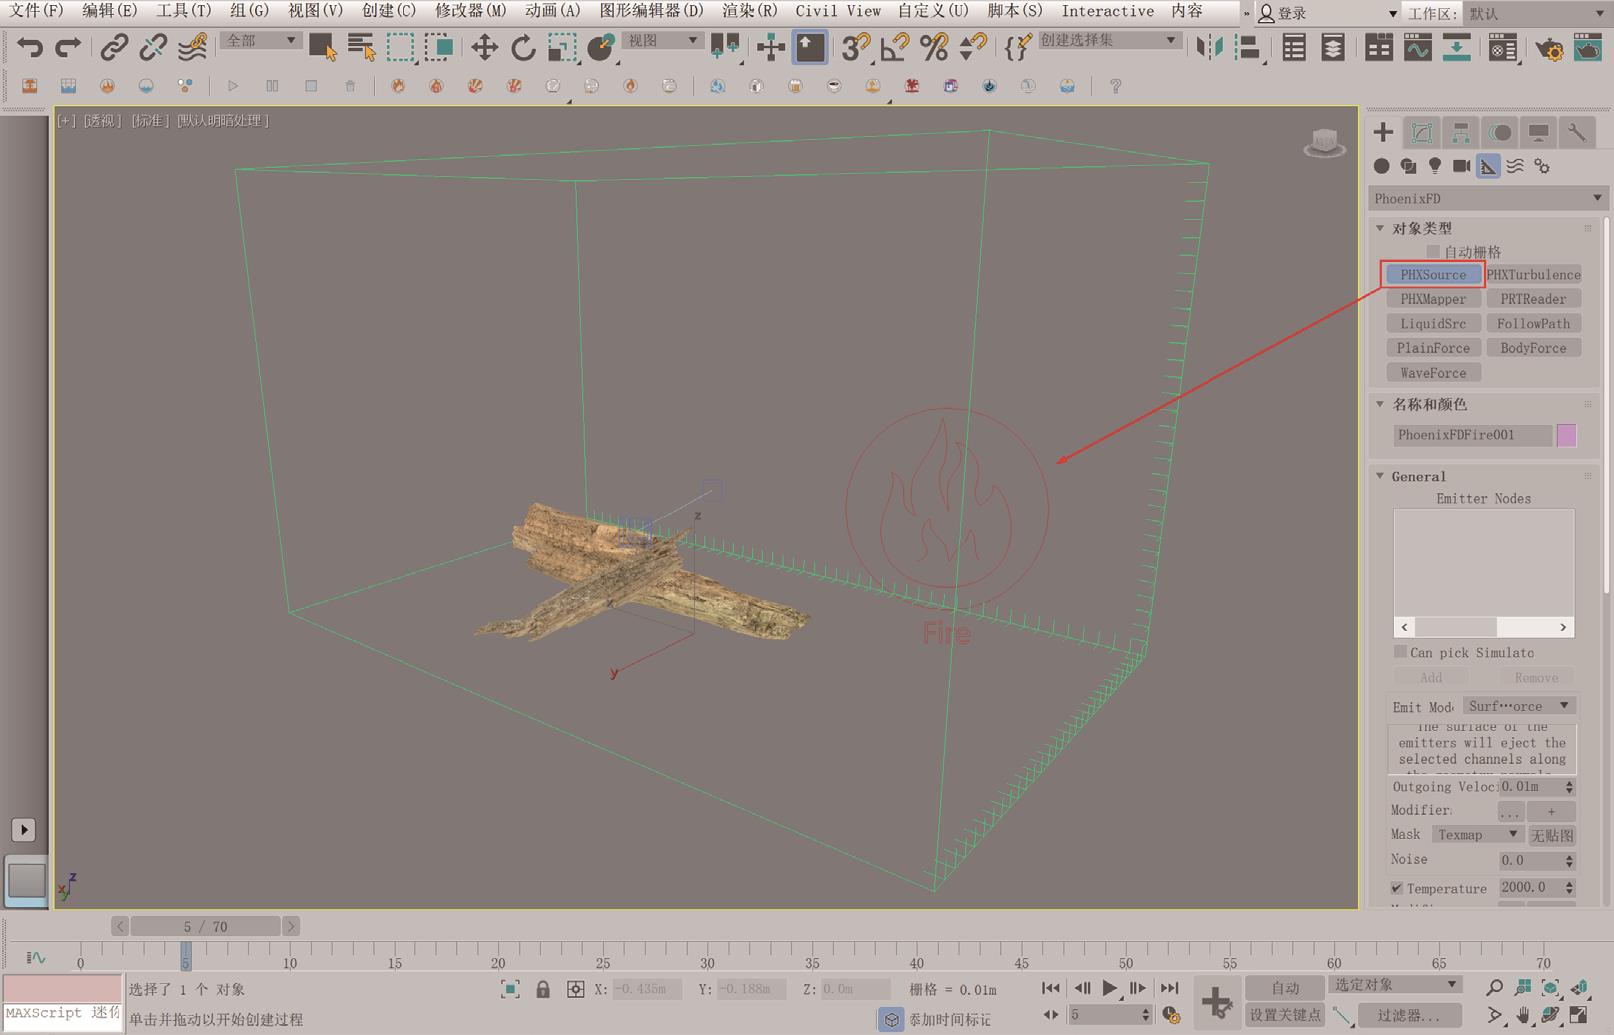Screen dimensions: 1614x1035
Task: Open the Utilities wrench panel icon
Action: tap(1576, 133)
